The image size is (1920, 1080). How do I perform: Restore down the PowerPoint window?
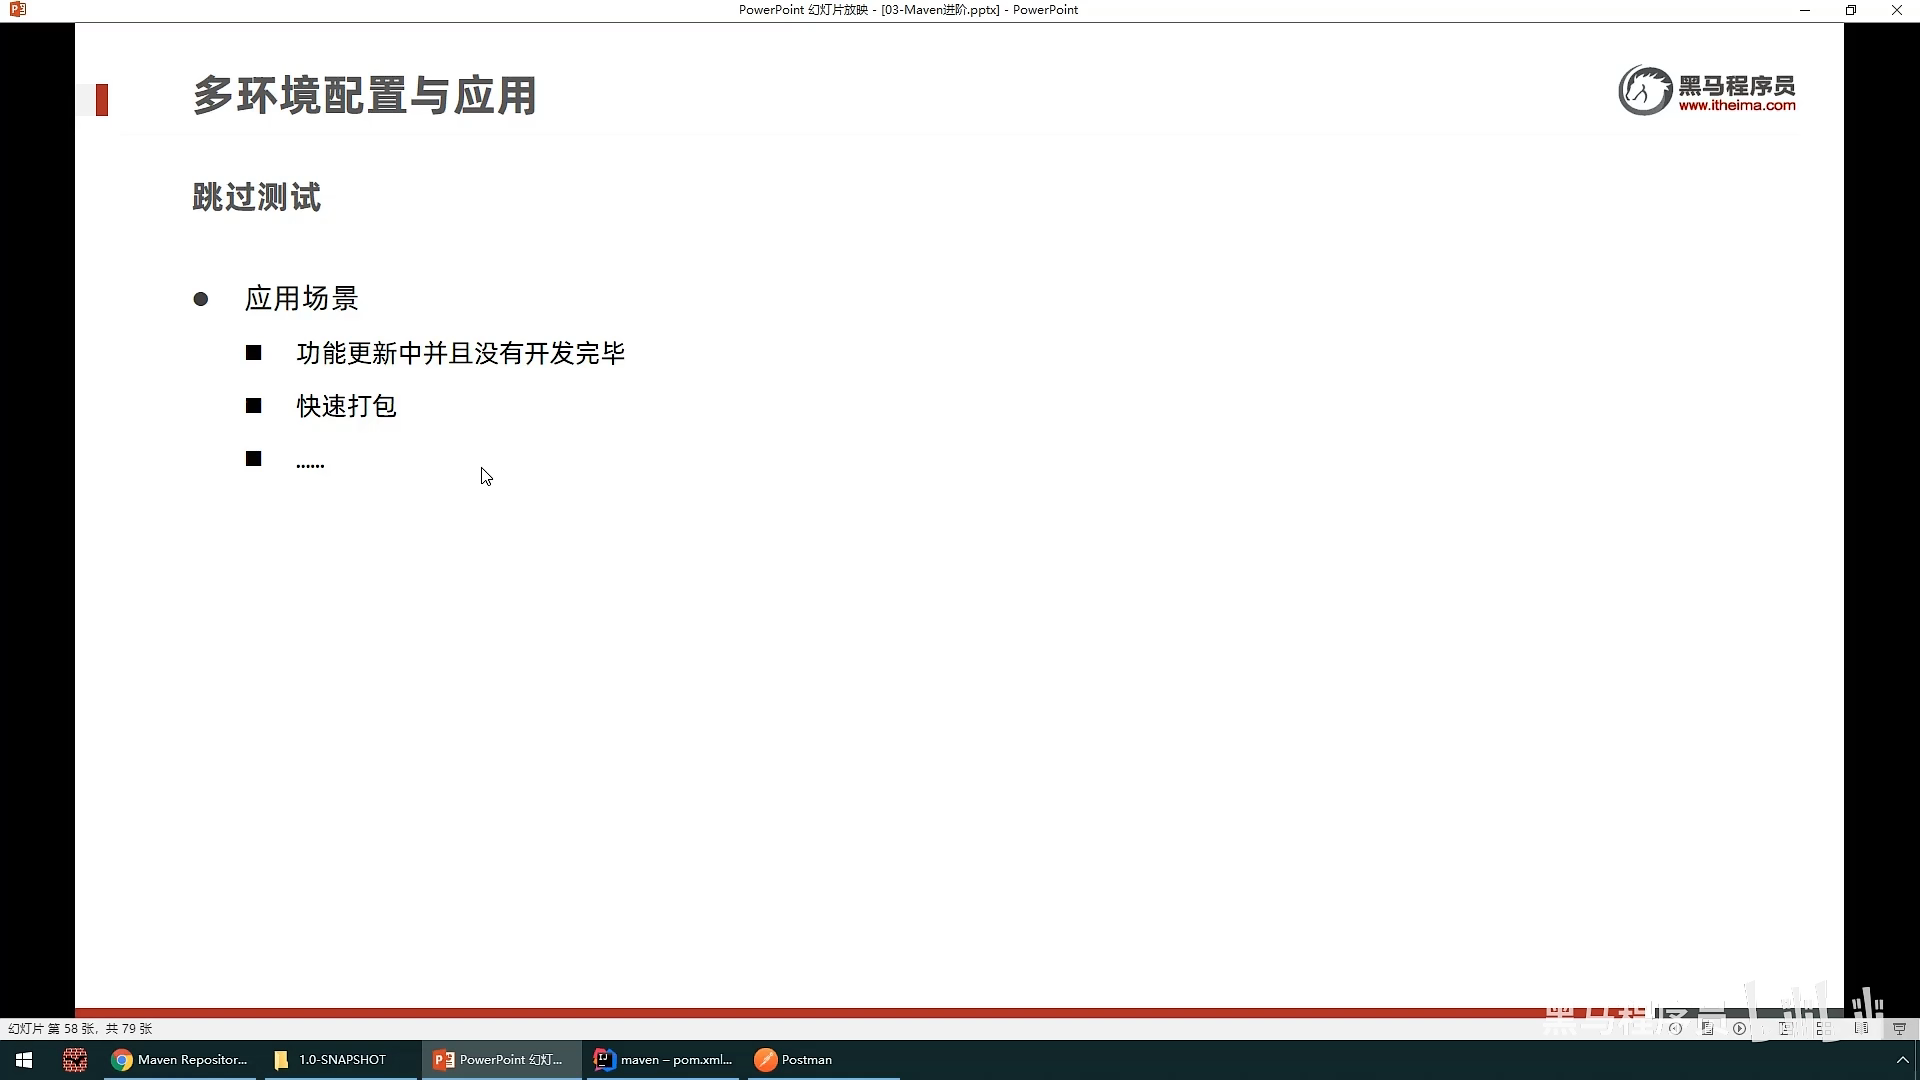tap(1851, 10)
